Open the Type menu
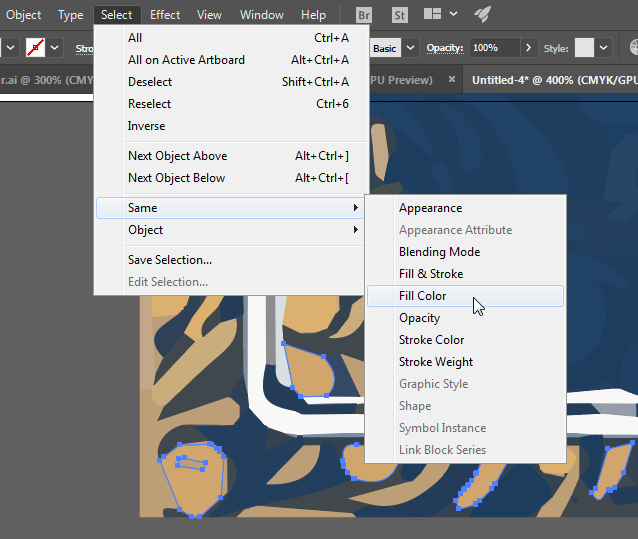 pyautogui.click(x=70, y=15)
